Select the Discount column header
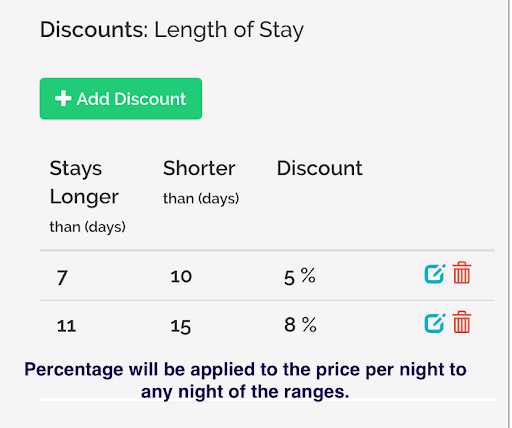Screen dimensions: 512x428 click(x=319, y=168)
